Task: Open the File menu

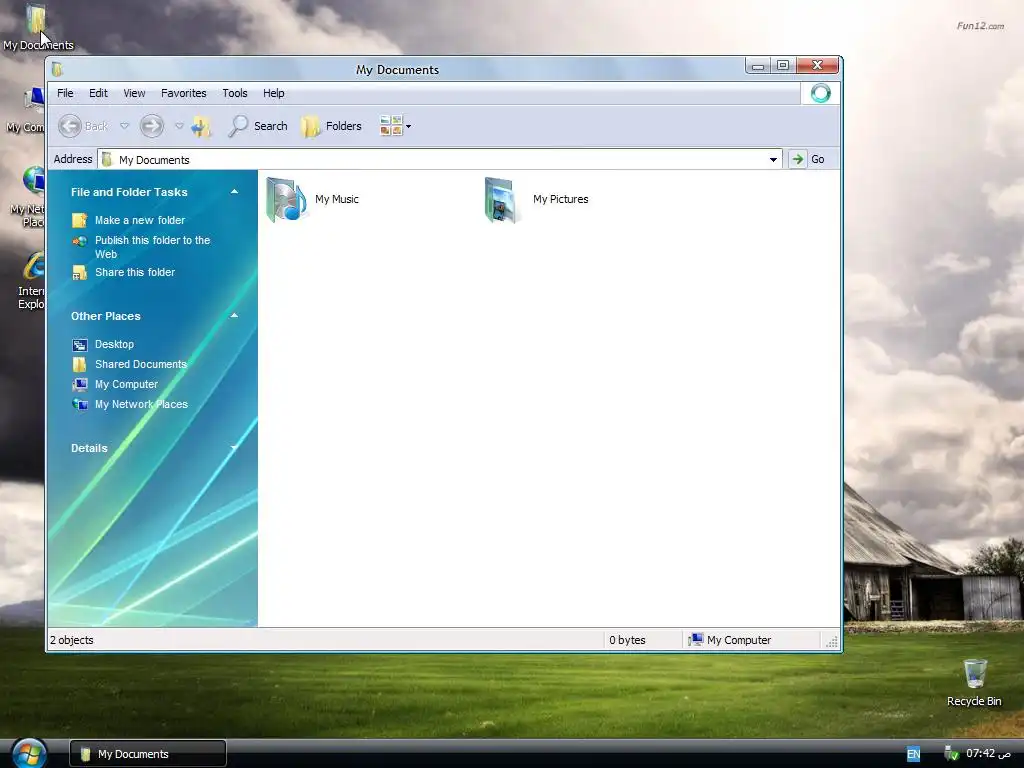Action: (65, 93)
